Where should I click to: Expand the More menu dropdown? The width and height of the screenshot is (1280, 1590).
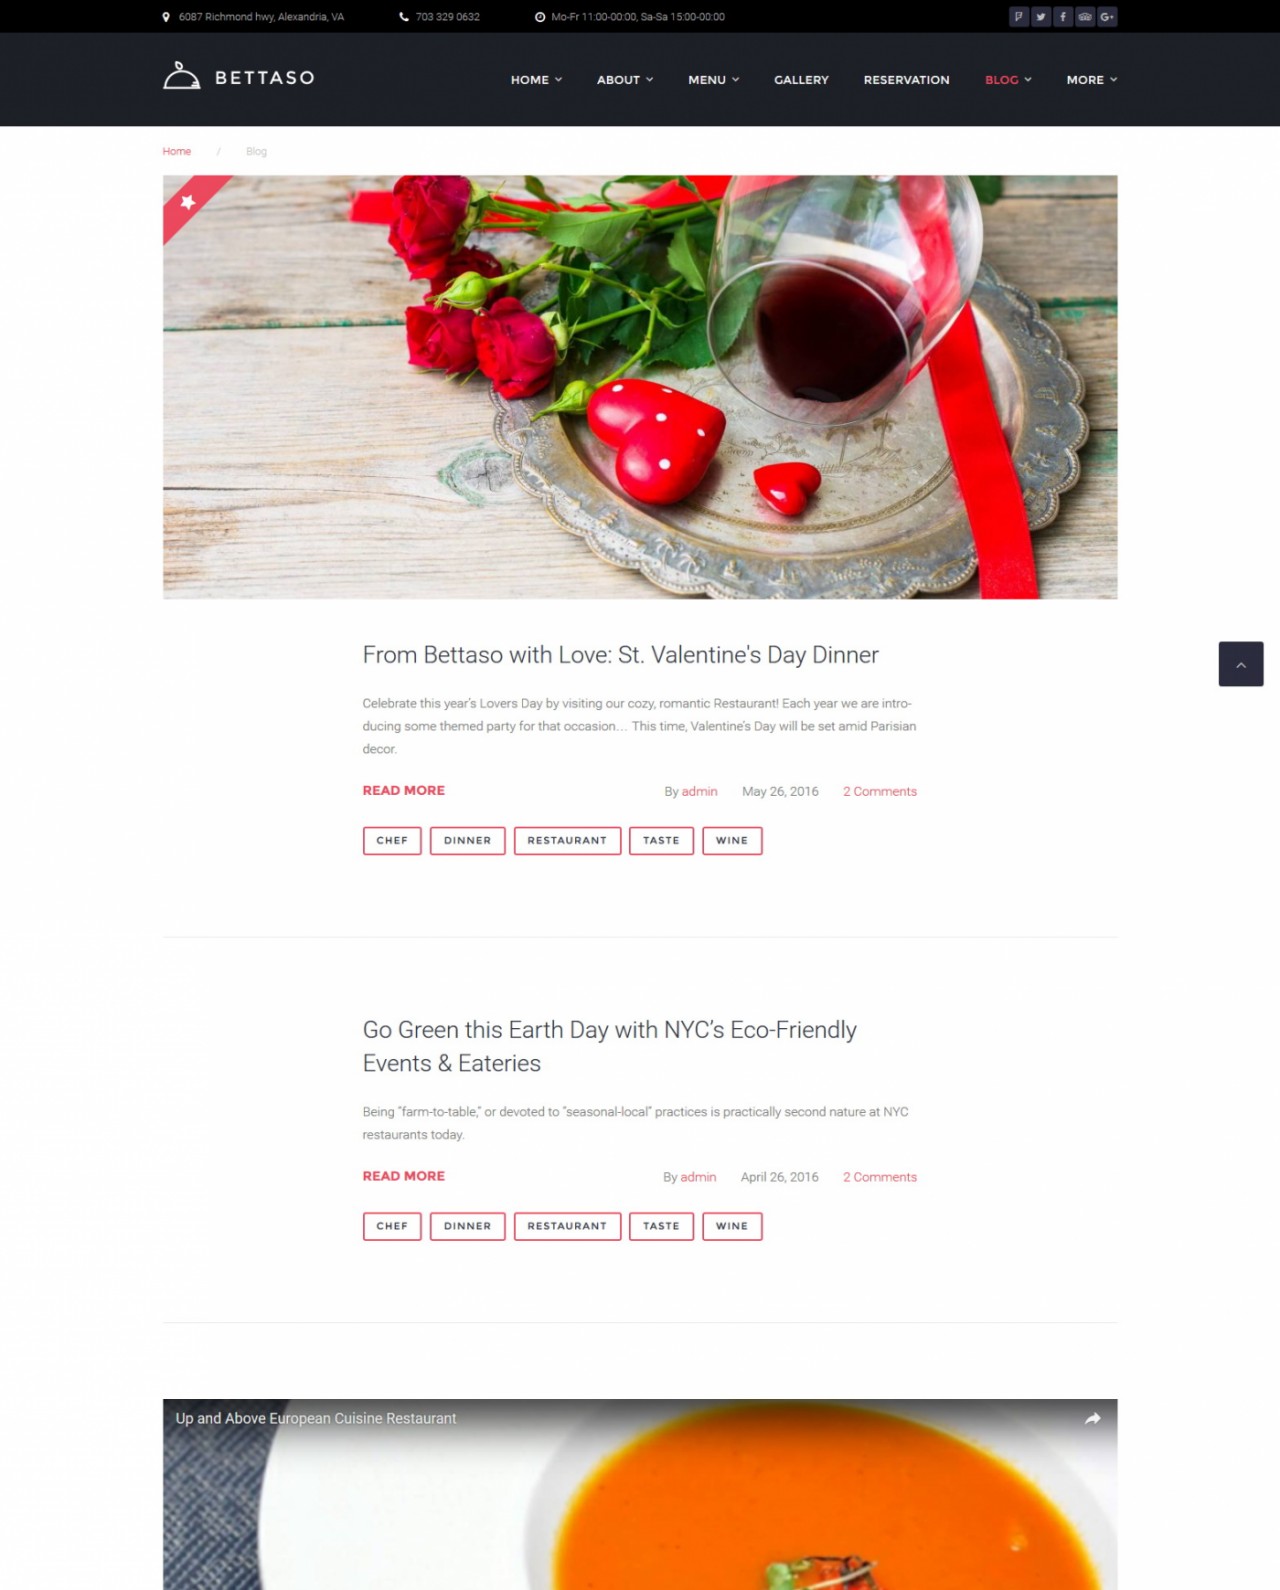tap(1091, 80)
